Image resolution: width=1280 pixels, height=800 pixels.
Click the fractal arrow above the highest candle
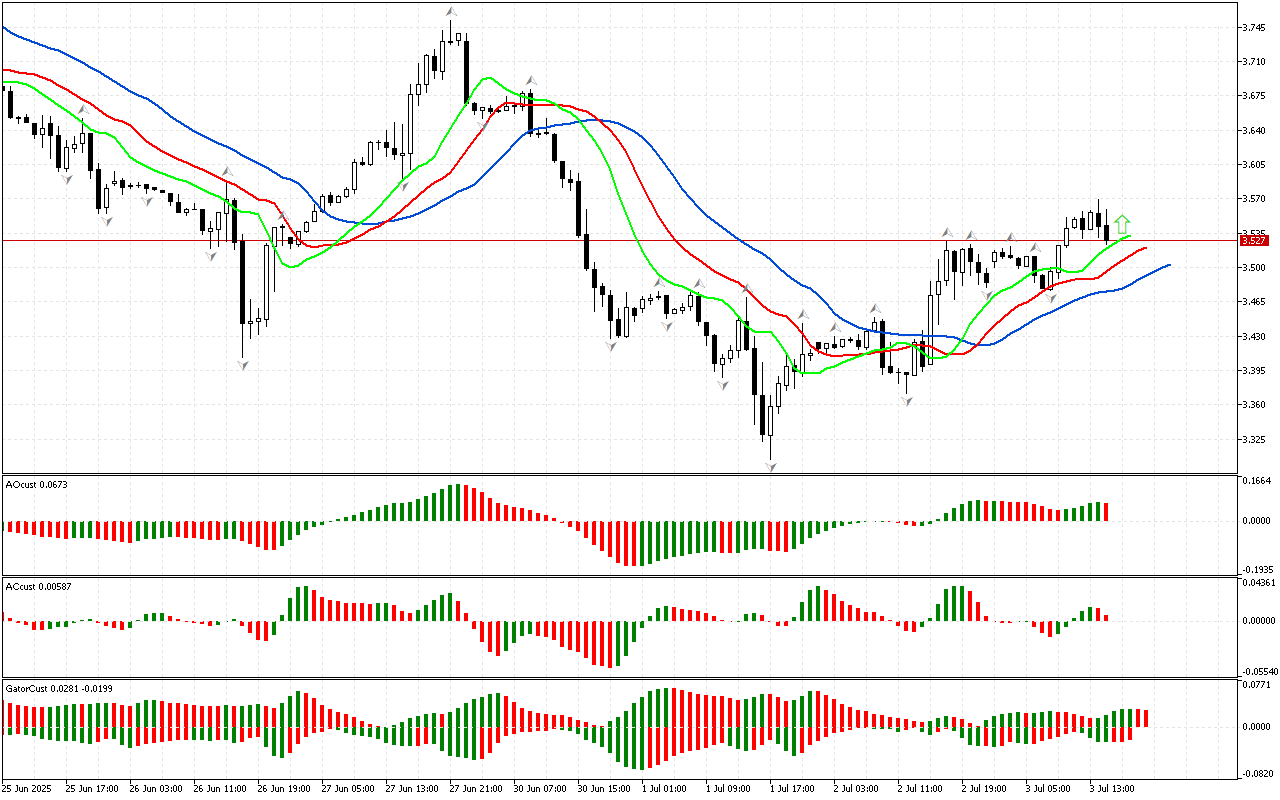coord(451,12)
